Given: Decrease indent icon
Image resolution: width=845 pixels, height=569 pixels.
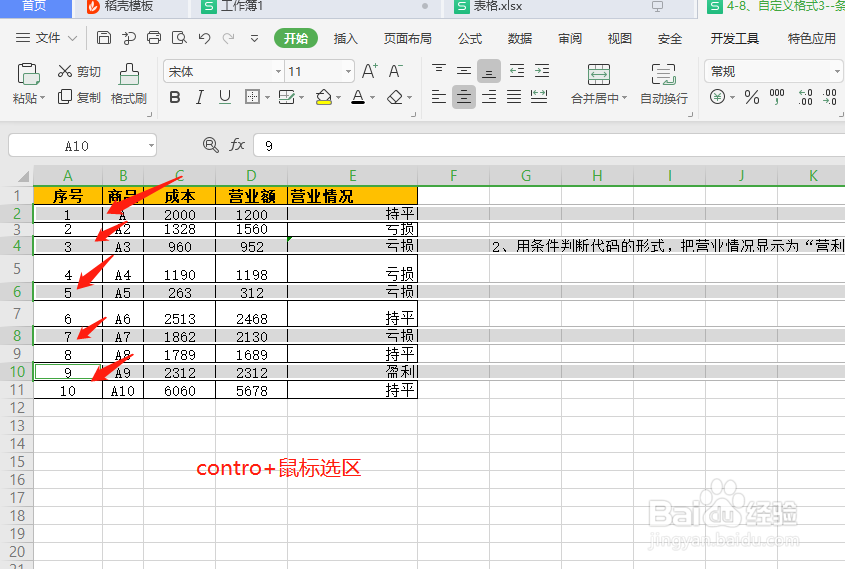Looking at the screenshot, I should [x=517, y=71].
